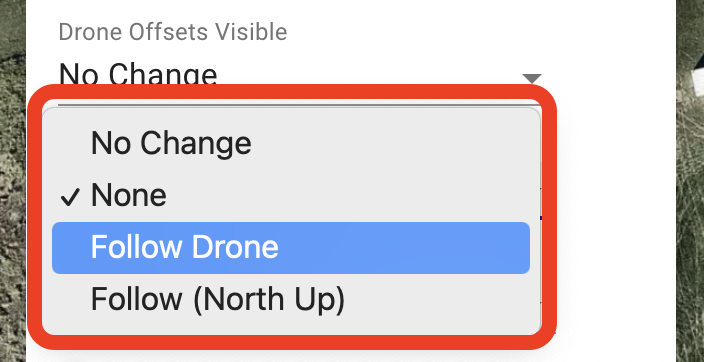This screenshot has width=704, height=362.
Task: Open the "No Change" combo box field
Action: click(x=300, y=74)
